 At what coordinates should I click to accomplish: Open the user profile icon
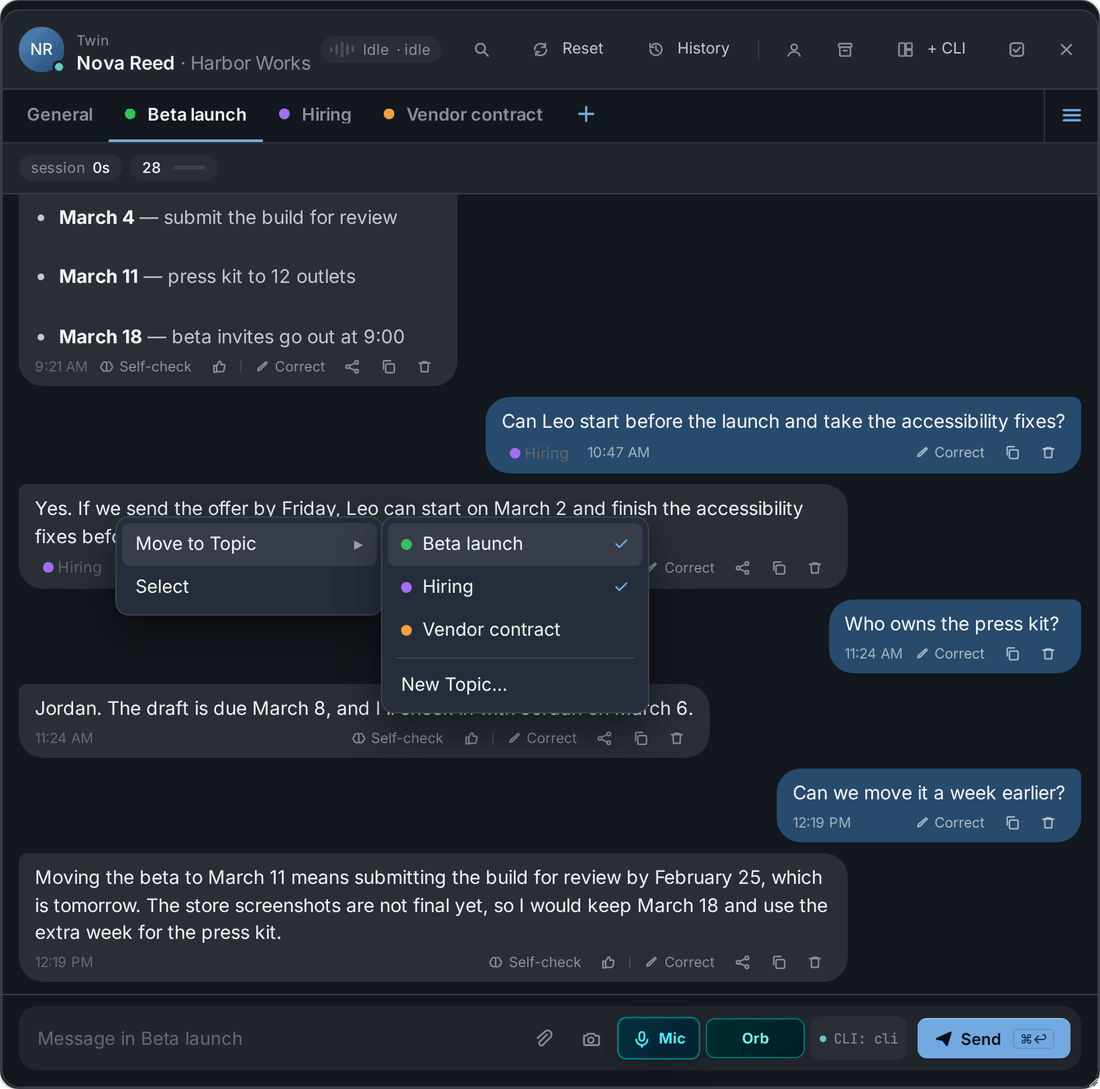(793, 50)
